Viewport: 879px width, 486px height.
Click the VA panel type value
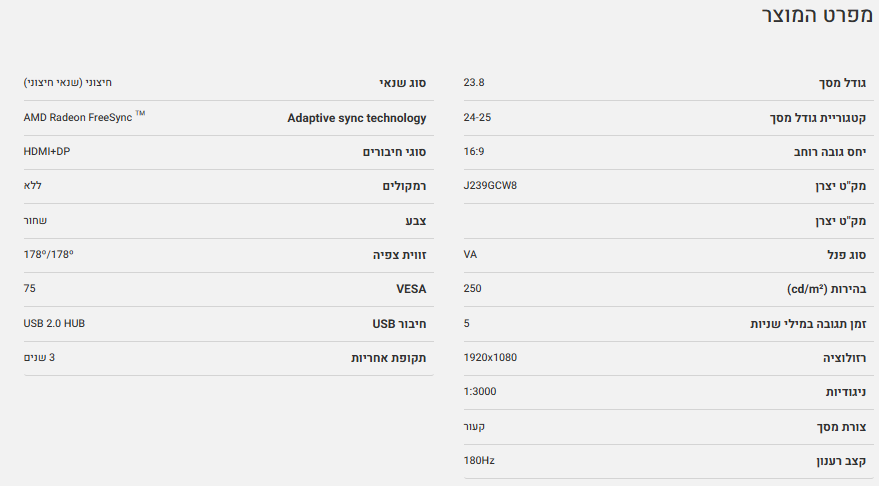tap(470, 254)
